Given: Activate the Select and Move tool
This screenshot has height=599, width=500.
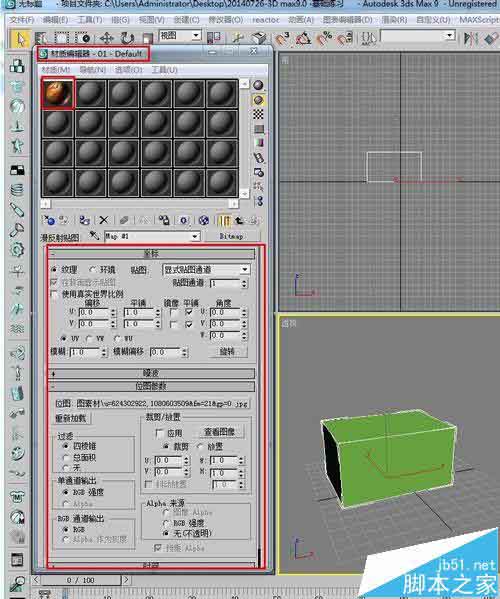Looking at the screenshot, I should (x=106, y=38).
